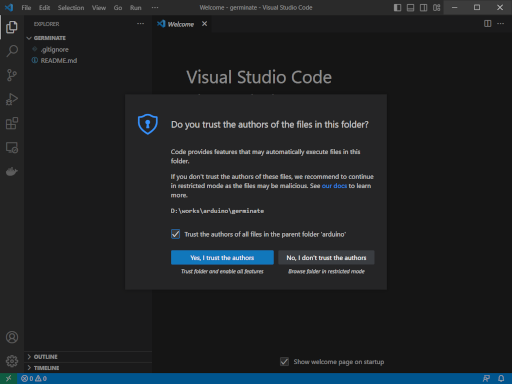
Task: Open the Search view icon
Action: pyautogui.click(x=12, y=51)
